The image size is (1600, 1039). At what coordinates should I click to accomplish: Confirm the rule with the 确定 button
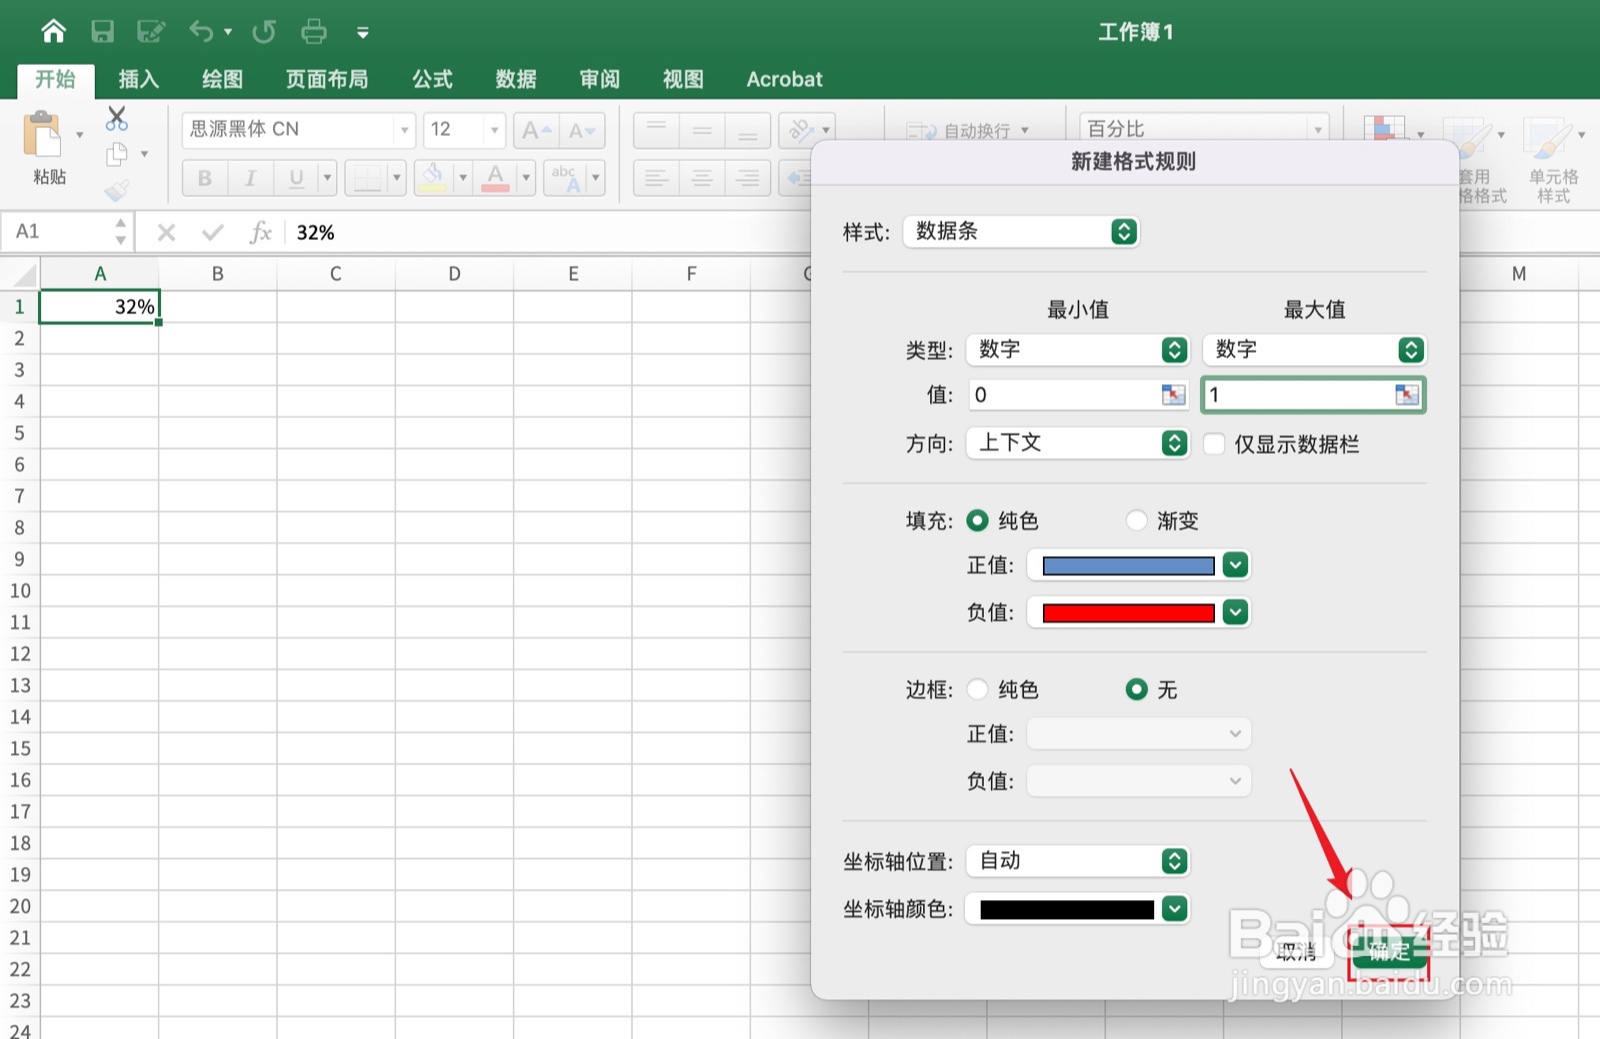point(1391,953)
